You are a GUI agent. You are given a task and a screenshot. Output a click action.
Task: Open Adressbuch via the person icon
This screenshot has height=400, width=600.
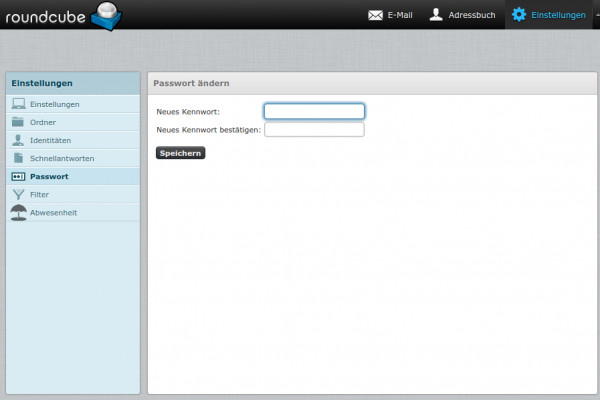[436, 15]
